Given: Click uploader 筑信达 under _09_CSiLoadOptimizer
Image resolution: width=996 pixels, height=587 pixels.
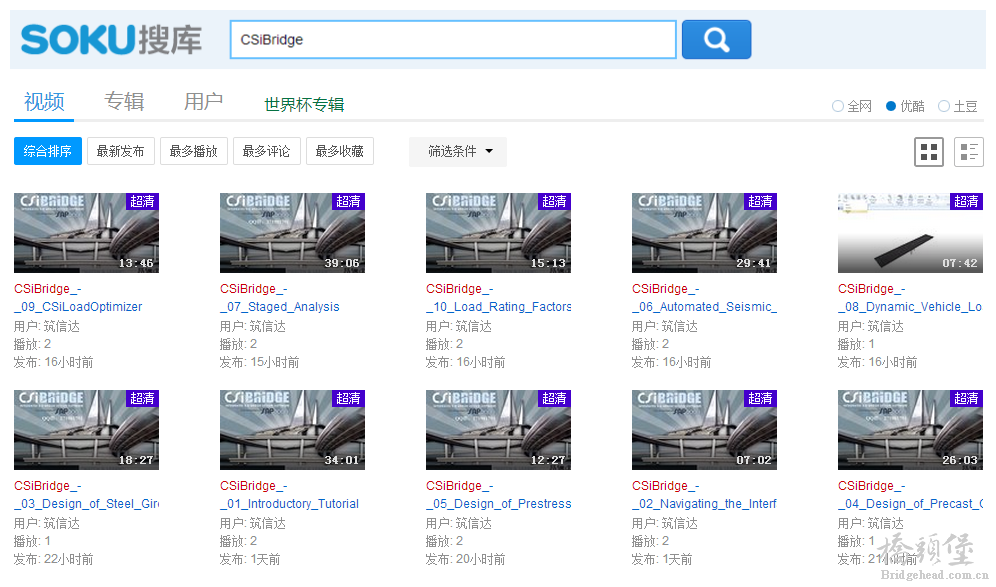Looking at the screenshot, I should click(62, 327).
